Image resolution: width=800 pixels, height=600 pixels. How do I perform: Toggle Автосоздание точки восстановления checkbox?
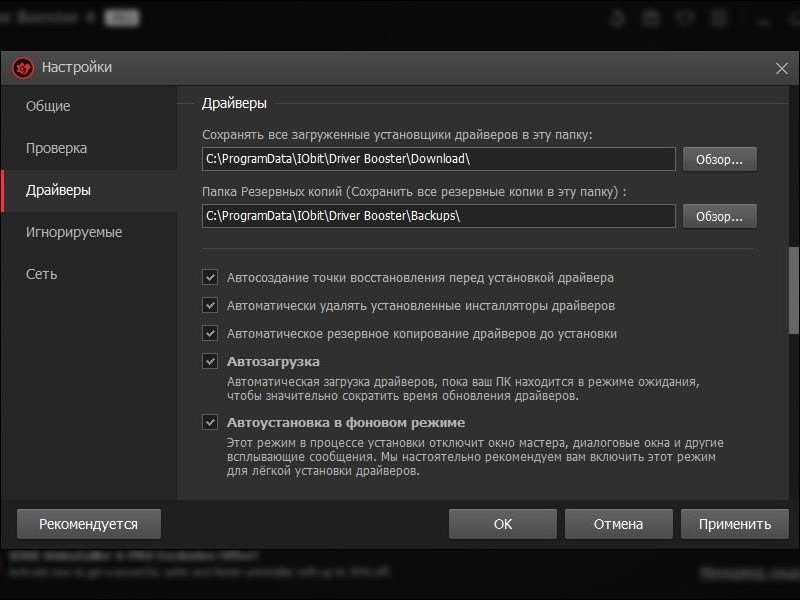pyautogui.click(x=210, y=278)
